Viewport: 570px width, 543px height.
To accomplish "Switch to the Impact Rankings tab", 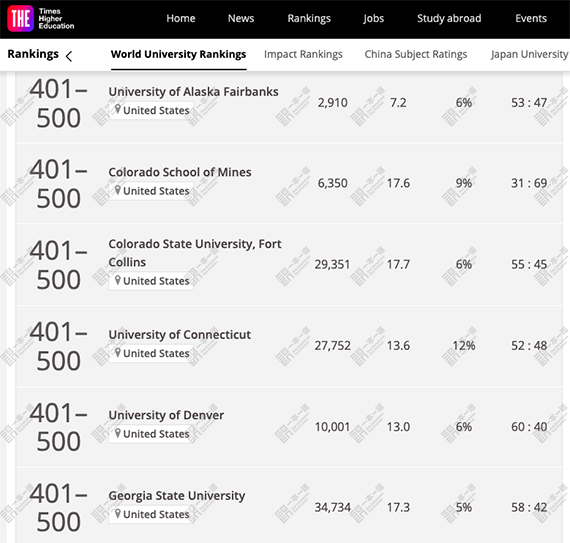I will pos(303,55).
